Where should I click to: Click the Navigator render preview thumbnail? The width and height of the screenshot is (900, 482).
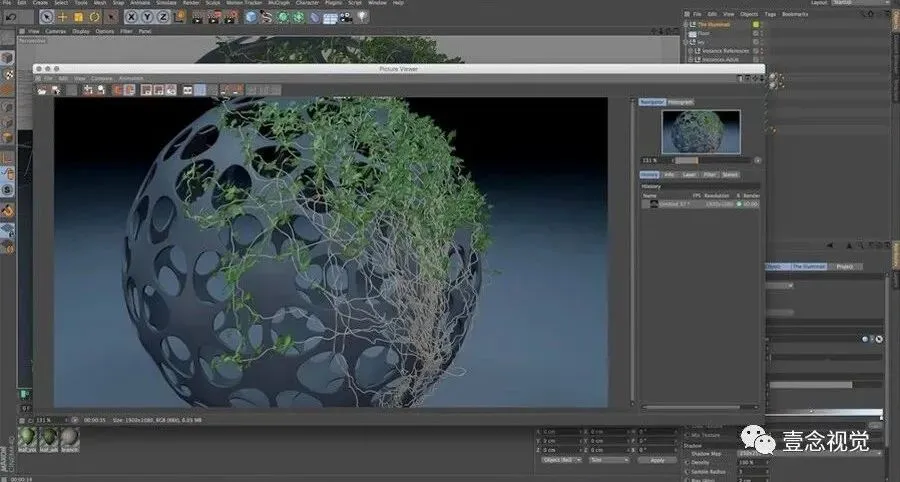(701, 131)
